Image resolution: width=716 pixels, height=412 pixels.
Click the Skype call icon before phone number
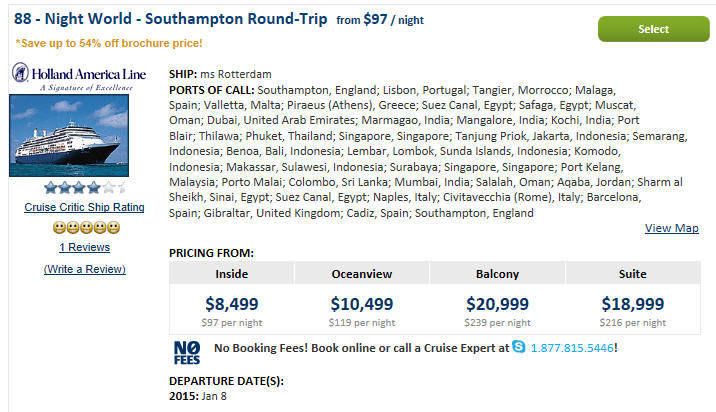tap(519, 347)
